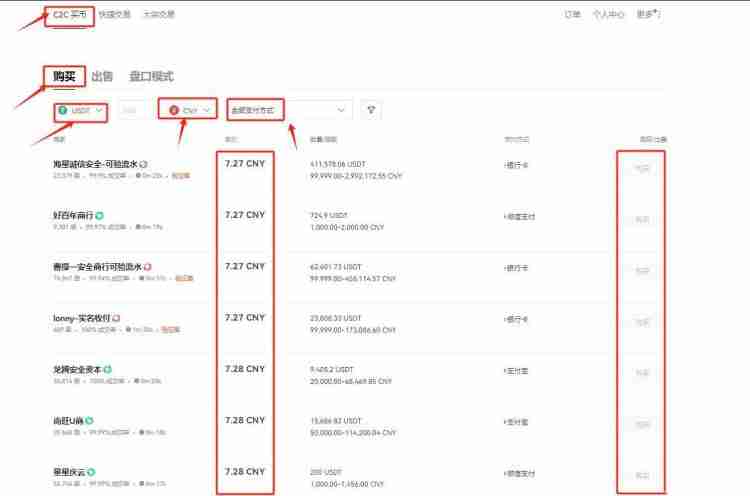
Task: Click the badge icon beside 尚旺U商
Action: (88, 420)
